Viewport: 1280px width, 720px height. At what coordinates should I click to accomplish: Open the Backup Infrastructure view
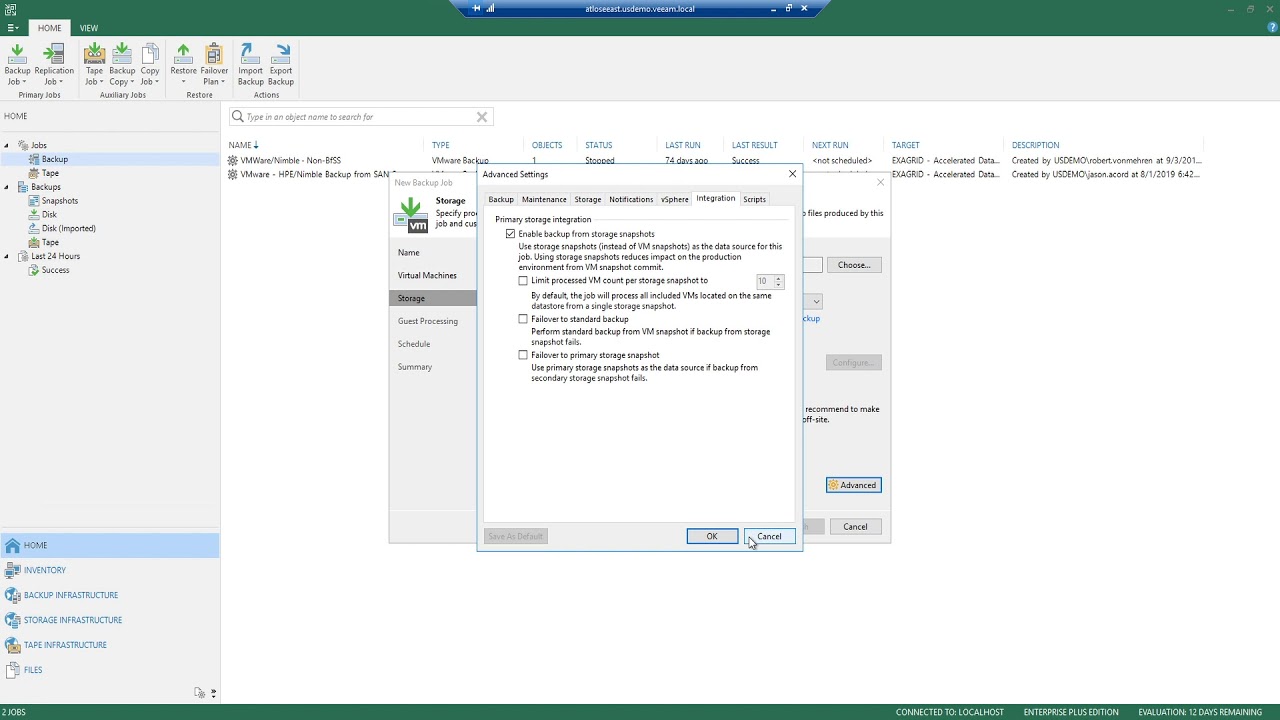click(110, 595)
